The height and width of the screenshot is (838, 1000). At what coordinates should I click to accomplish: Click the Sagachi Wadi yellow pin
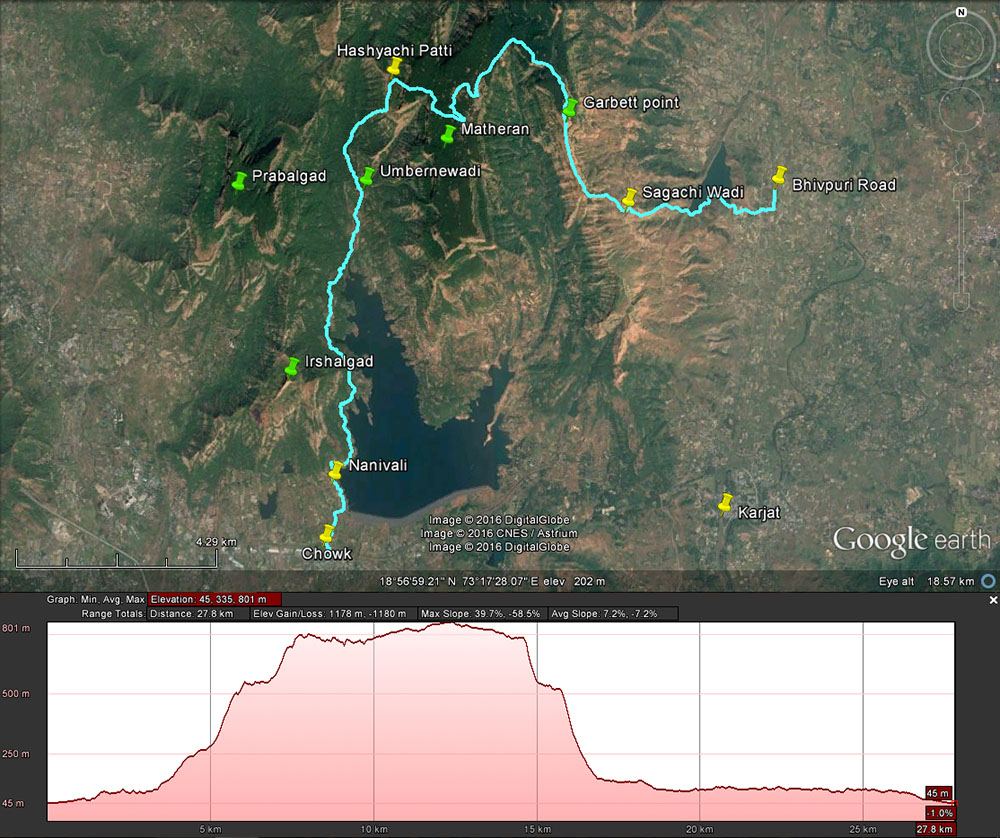pos(630,197)
